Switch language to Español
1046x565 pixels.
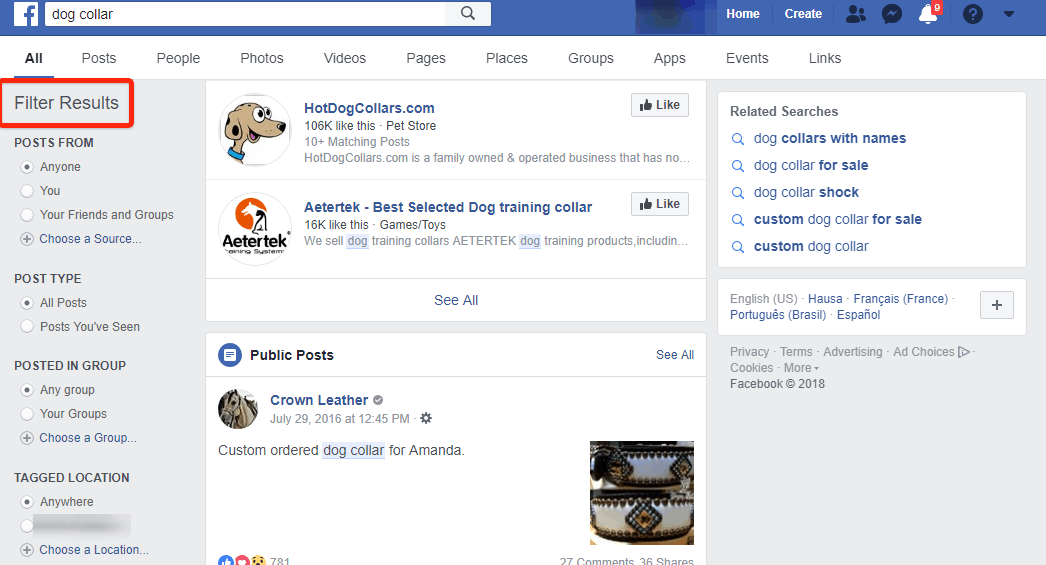click(859, 315)
